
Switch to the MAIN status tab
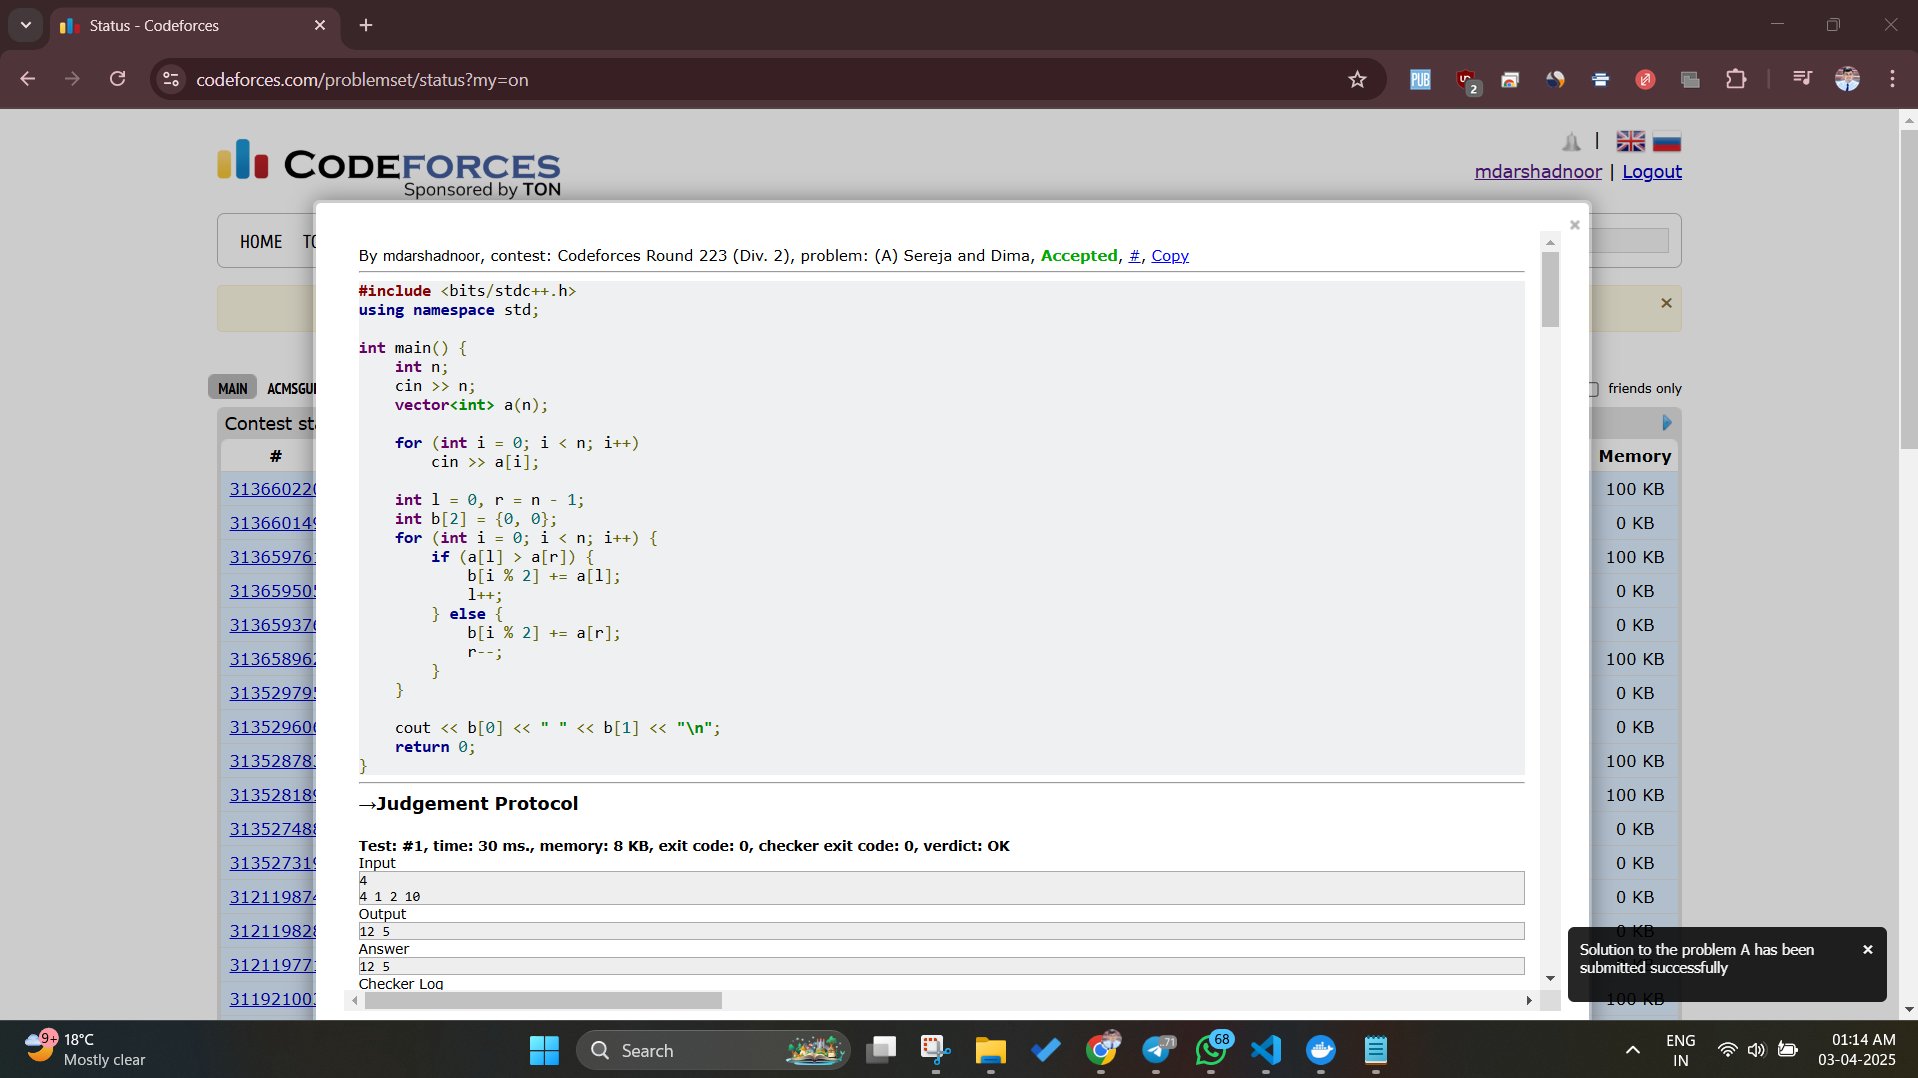click(233, 388)
